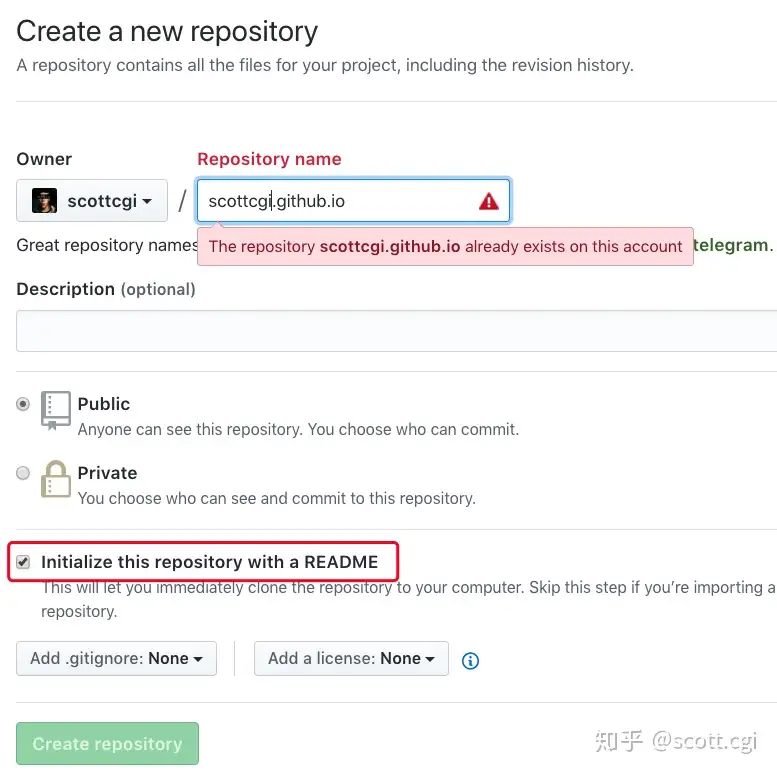Click the Public option label
The width and height of the screenshot is (777, 774).
coord(104,404)
